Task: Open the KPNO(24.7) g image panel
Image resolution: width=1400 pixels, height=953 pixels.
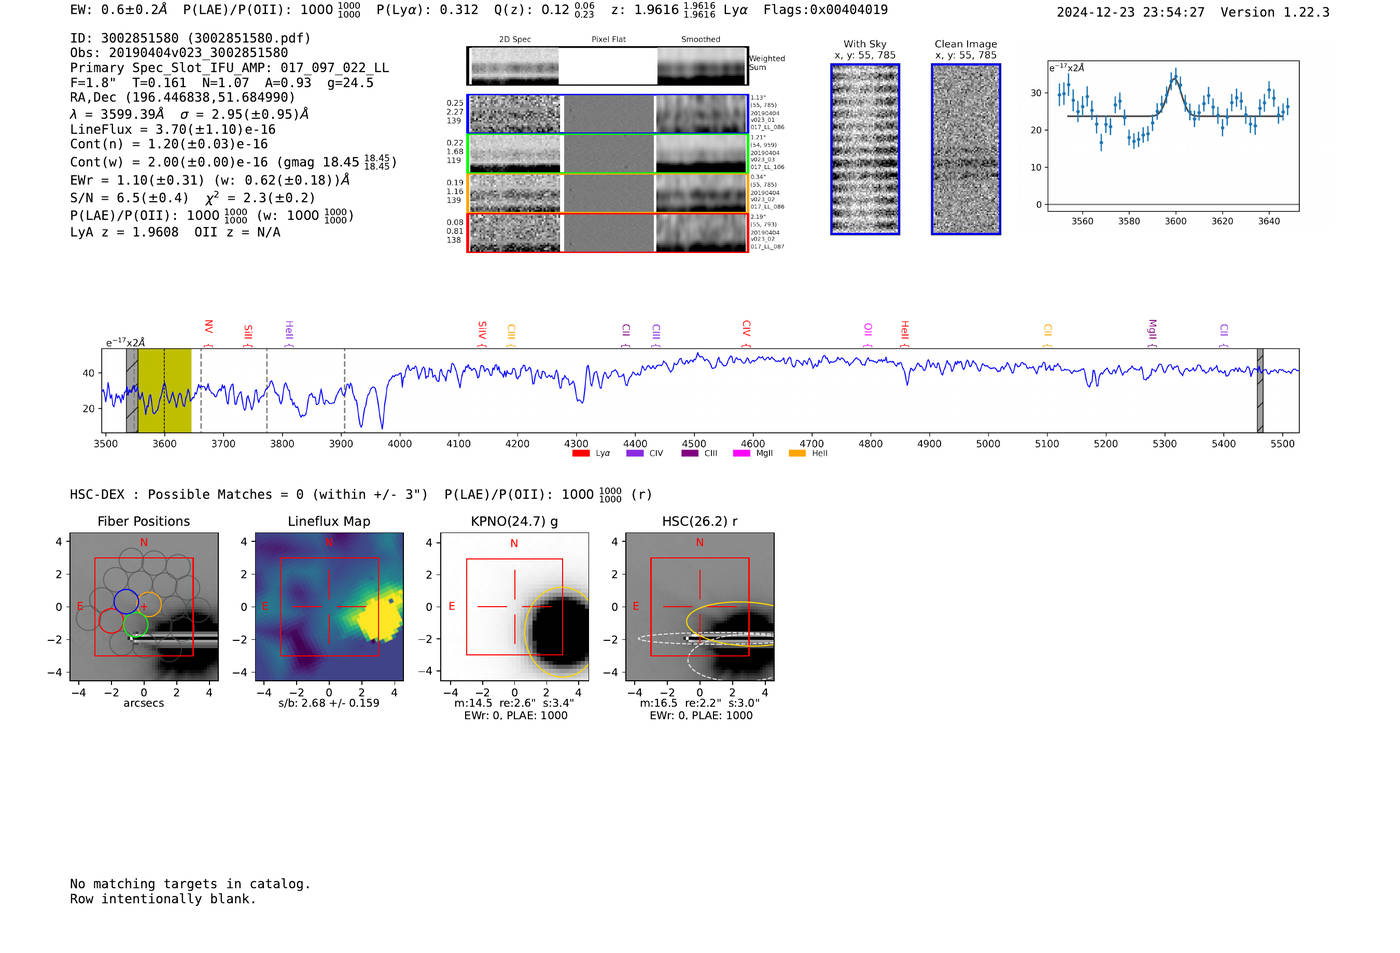Action: (515, 607)
